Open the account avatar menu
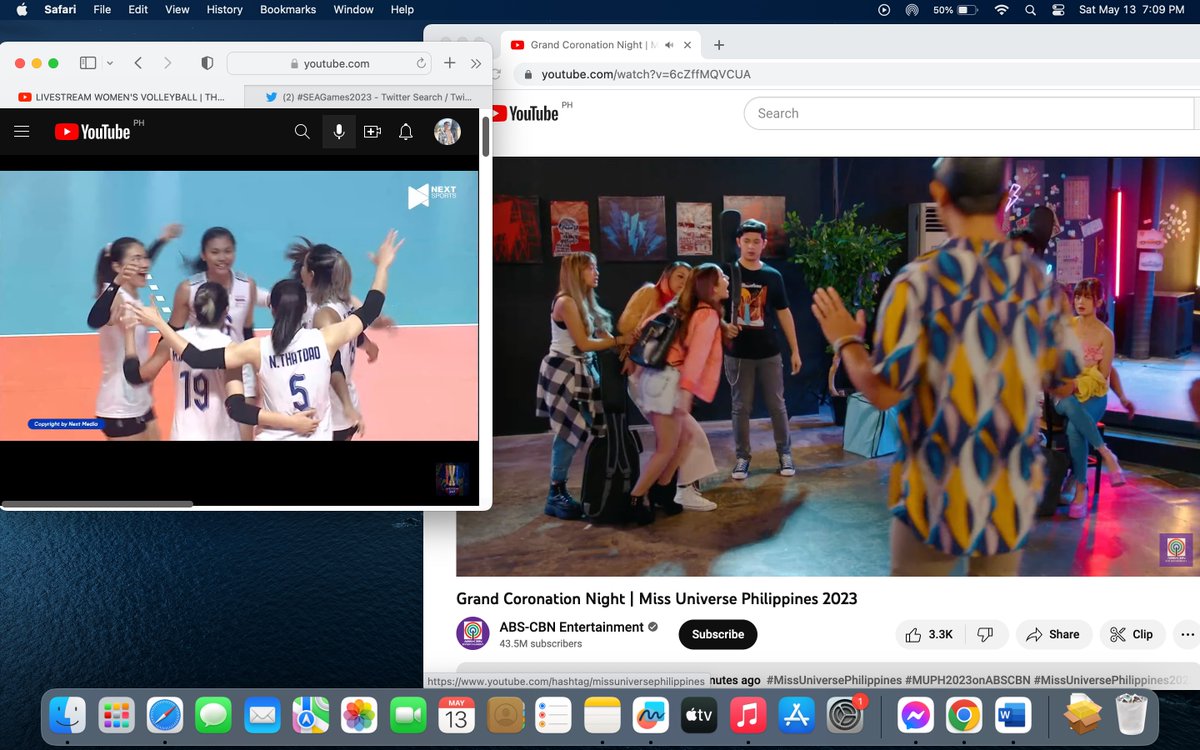Screen dimensions: 1200x750 point(447,131)
